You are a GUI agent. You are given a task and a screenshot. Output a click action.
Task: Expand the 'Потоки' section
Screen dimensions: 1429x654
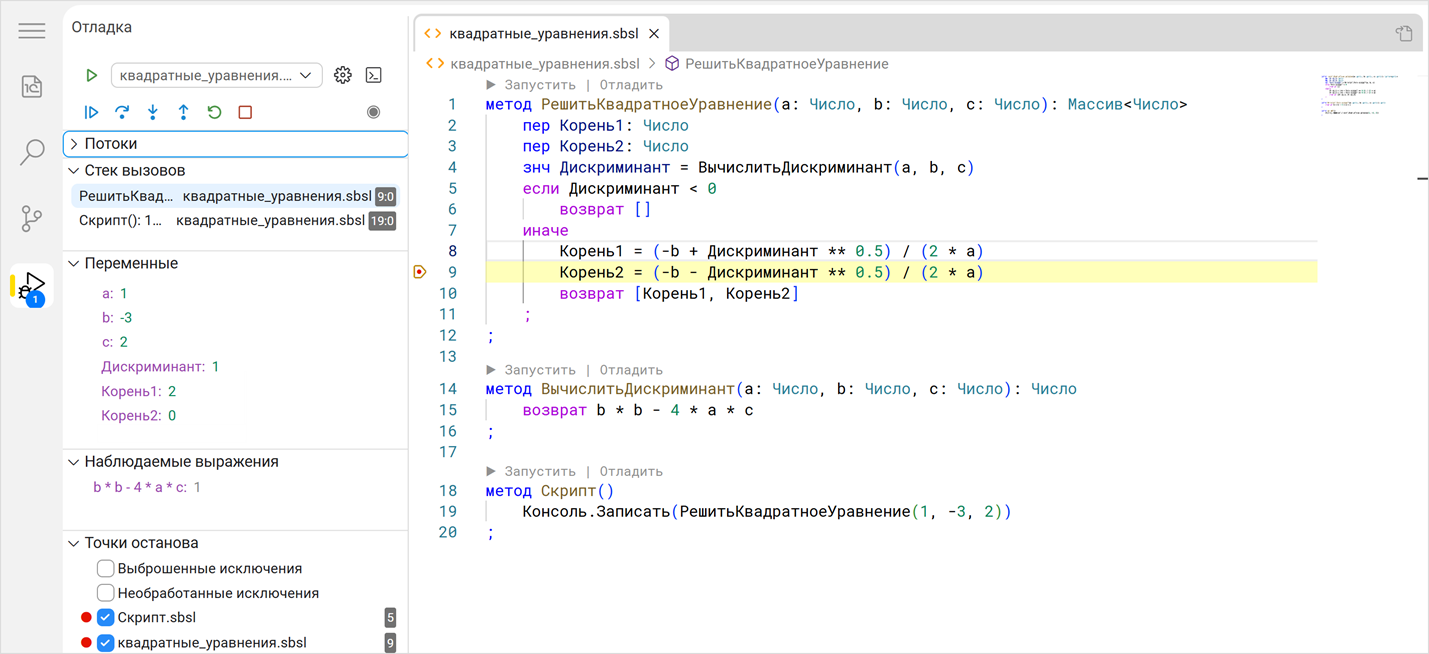point(236,144)
